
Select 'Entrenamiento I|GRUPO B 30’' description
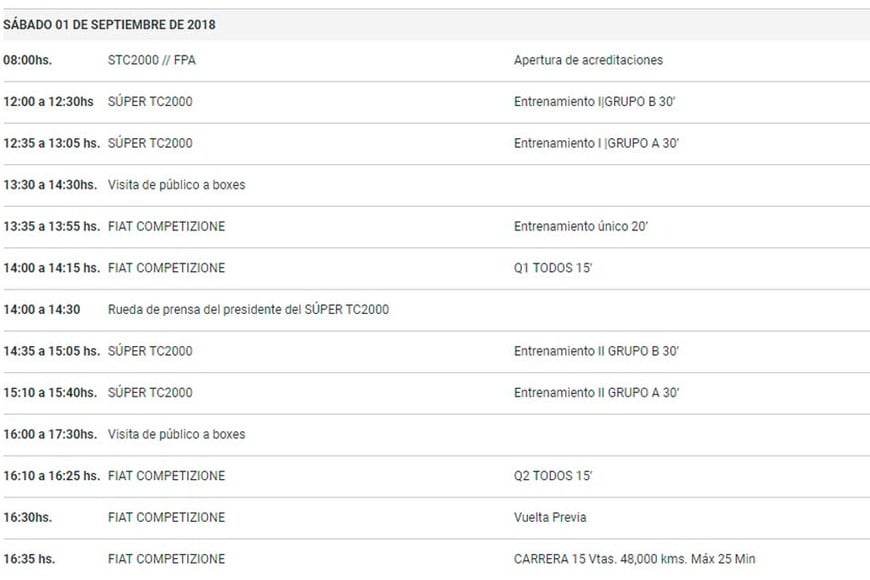point(596,102)
